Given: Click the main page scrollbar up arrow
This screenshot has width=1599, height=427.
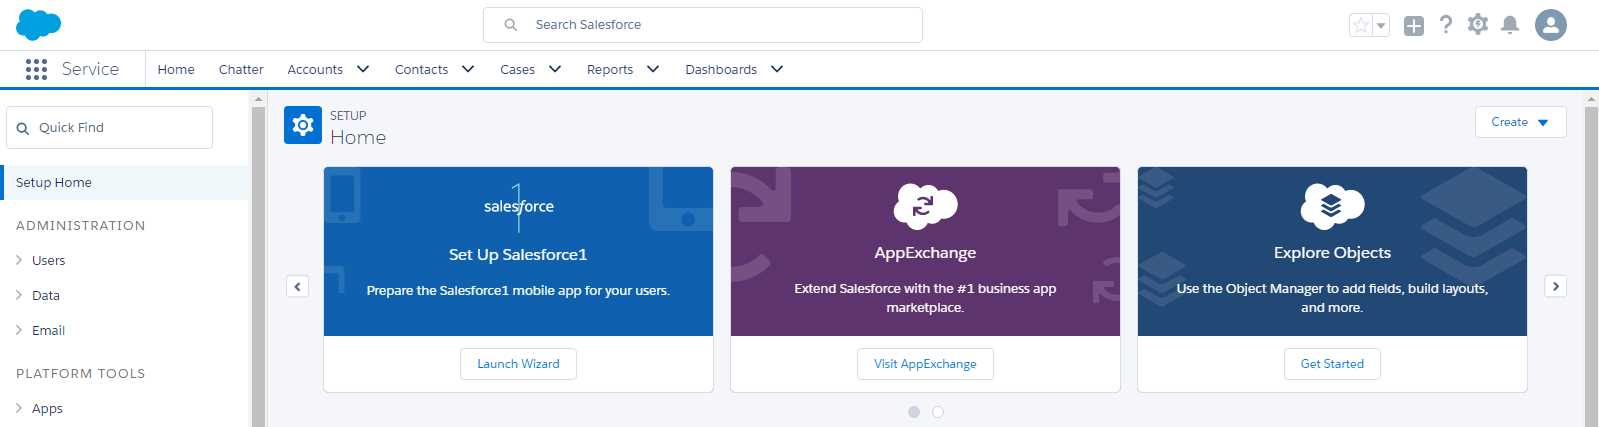Looking at the screenshot, I should [1591, 99].
